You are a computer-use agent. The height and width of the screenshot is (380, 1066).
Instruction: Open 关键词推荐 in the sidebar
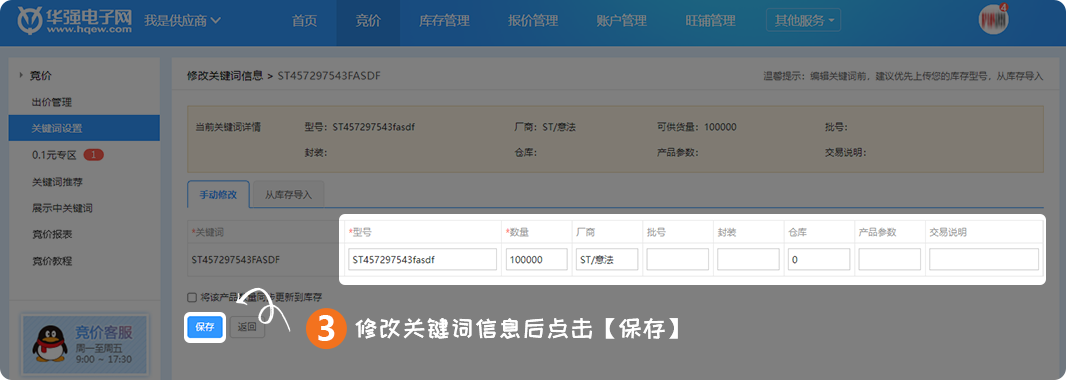pos(62,182)
